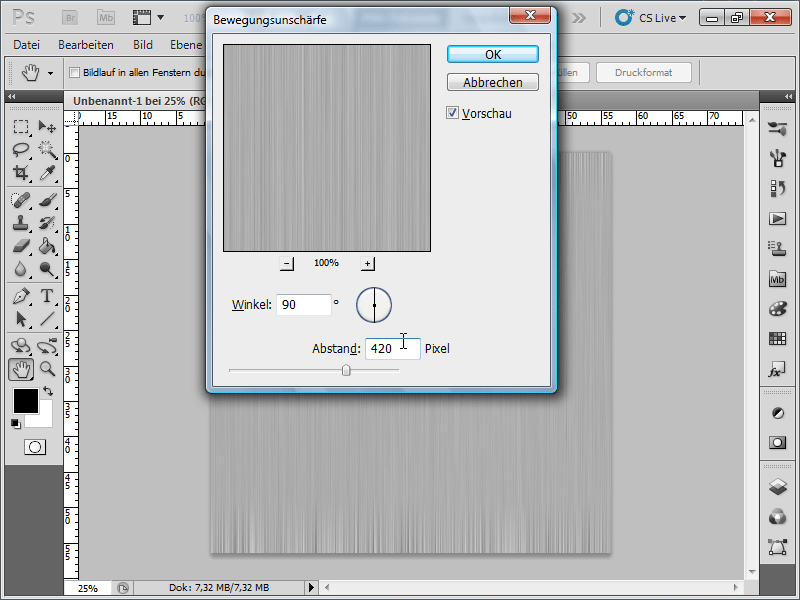Select the Healing Brush tool
Screen dimensions: 800x600
click(21, 200)
